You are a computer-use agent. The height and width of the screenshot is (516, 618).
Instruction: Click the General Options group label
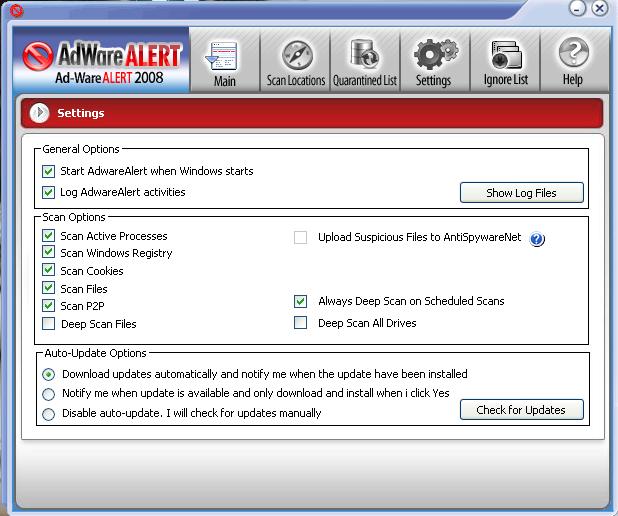pos(81,149)
